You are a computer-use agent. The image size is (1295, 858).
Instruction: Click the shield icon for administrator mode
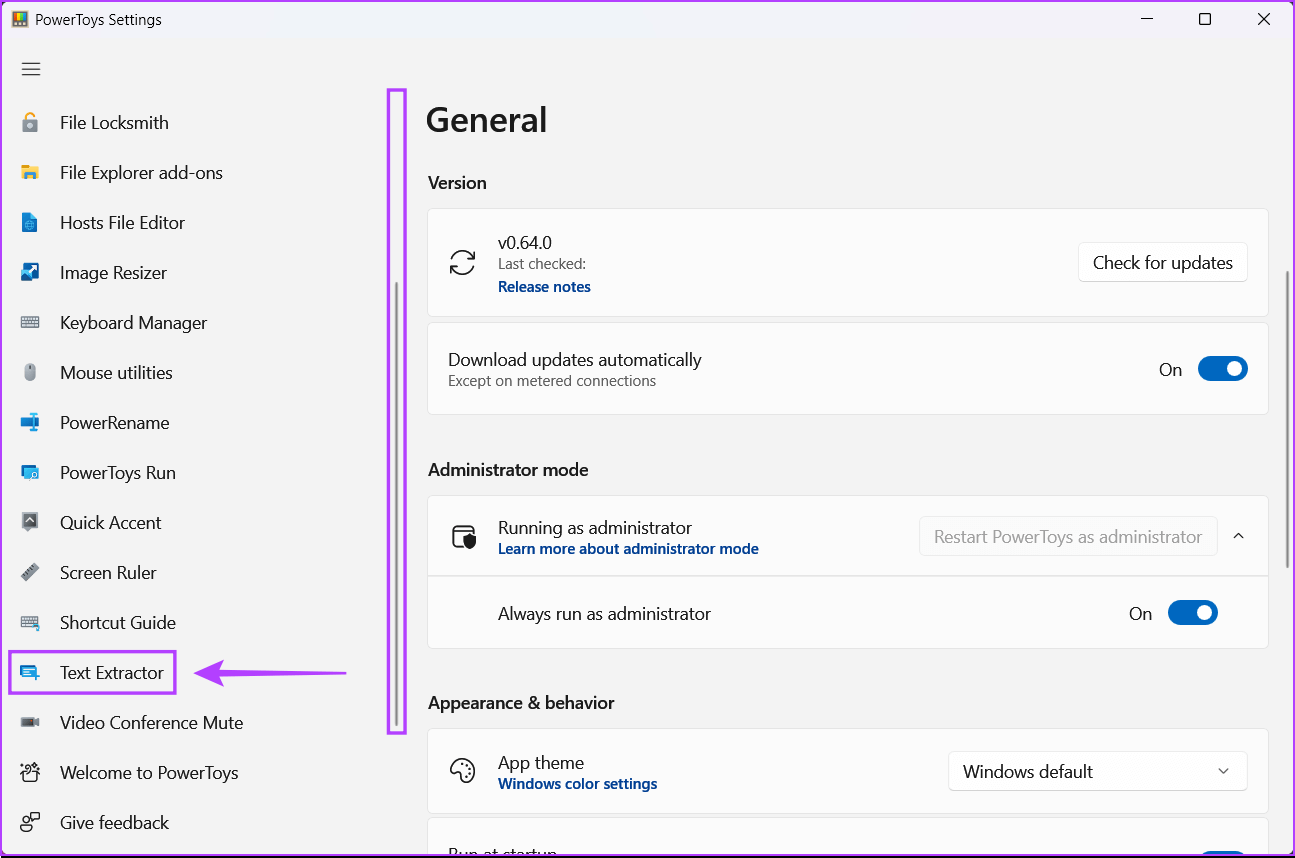click(464, 537)
